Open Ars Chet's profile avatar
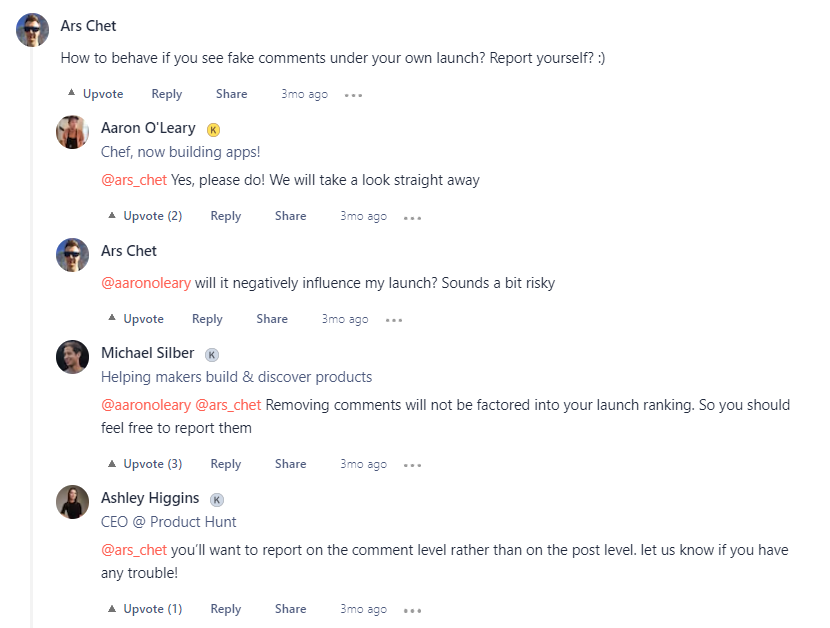 (32, 29)
